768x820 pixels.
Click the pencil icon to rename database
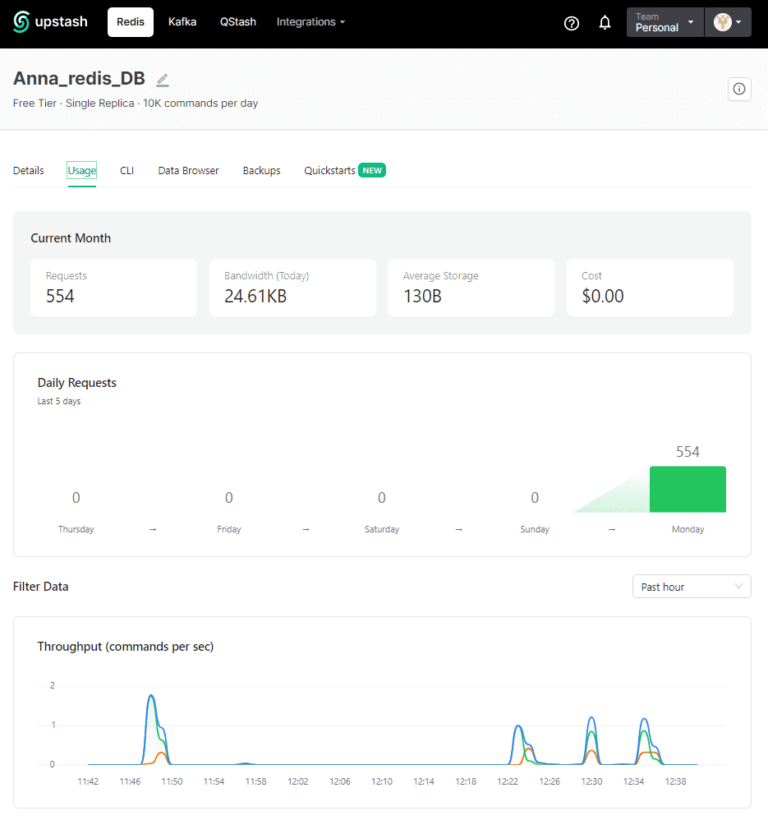(x=163, y=80)
